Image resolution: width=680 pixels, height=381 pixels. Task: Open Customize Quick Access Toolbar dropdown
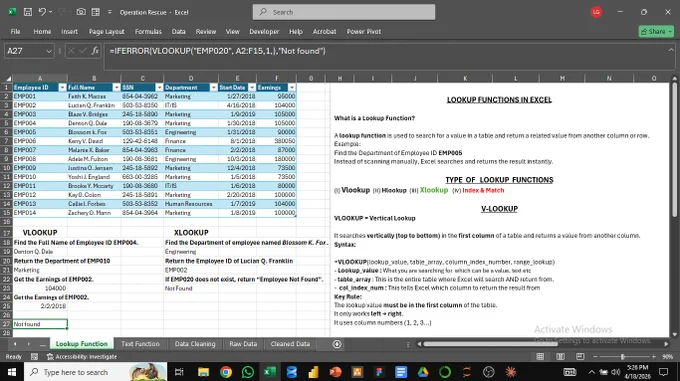tap(110, 12)
